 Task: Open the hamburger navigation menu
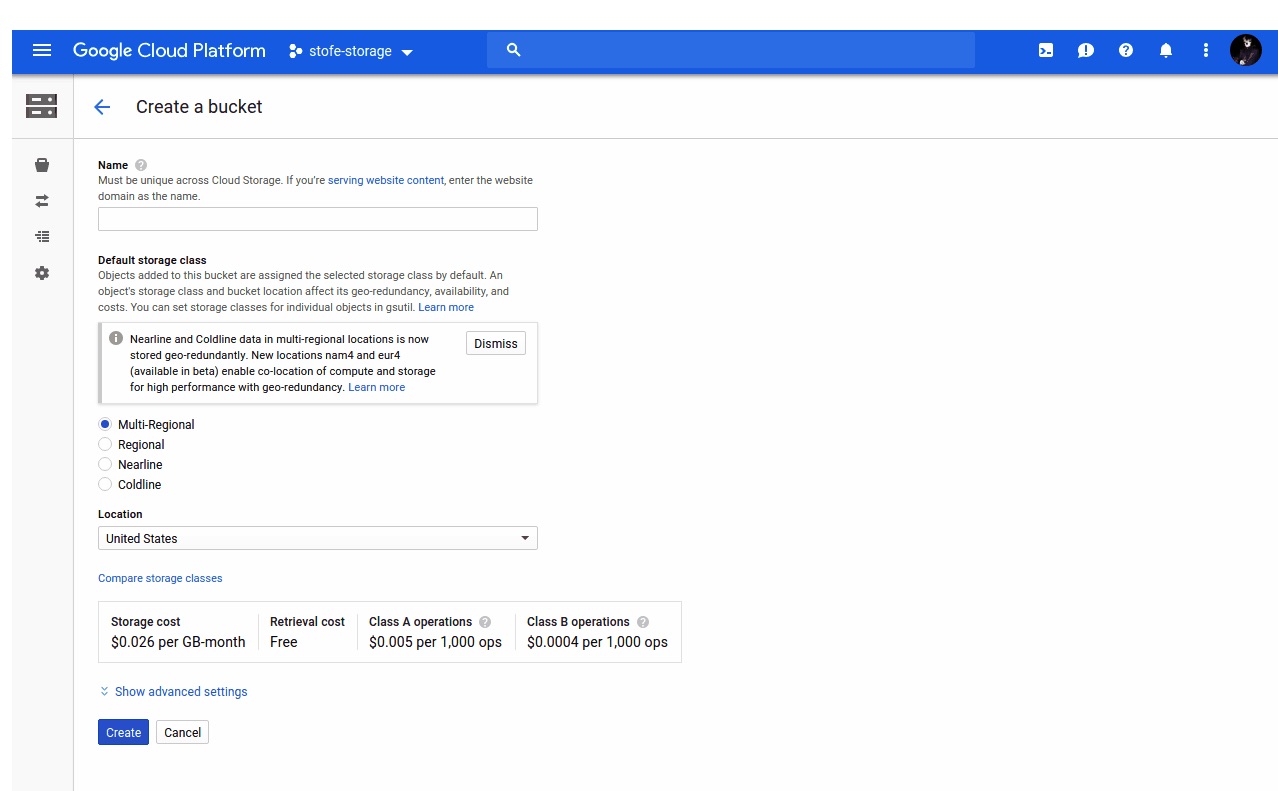pyautogui.click(x=41, y=50)
